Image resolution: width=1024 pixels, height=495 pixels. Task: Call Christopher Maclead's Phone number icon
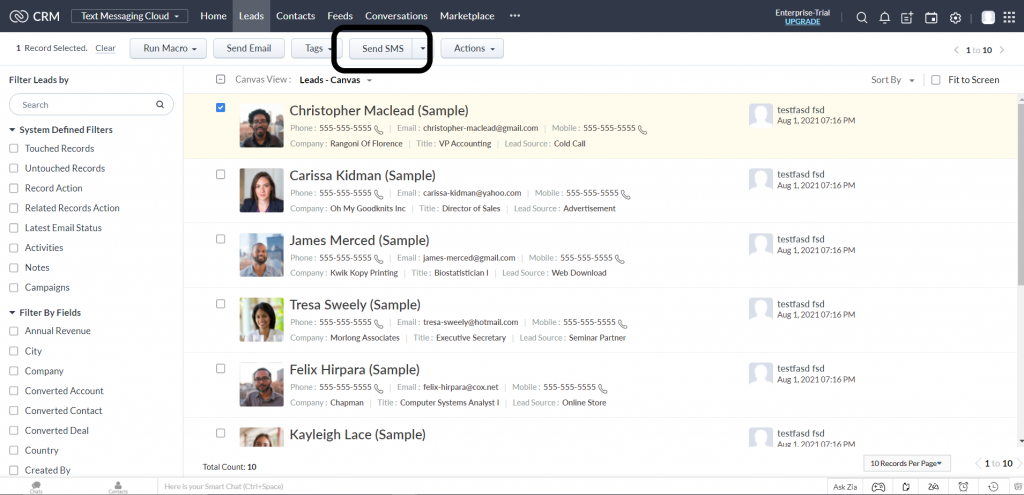pos(379,129)
